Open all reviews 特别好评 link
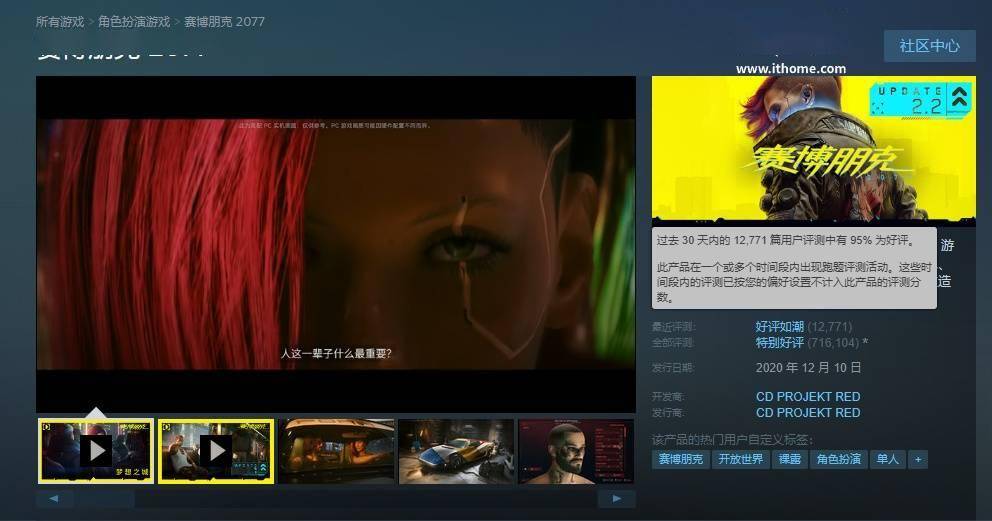The width and height of the screenshot is (992, 521). [779, 343]
